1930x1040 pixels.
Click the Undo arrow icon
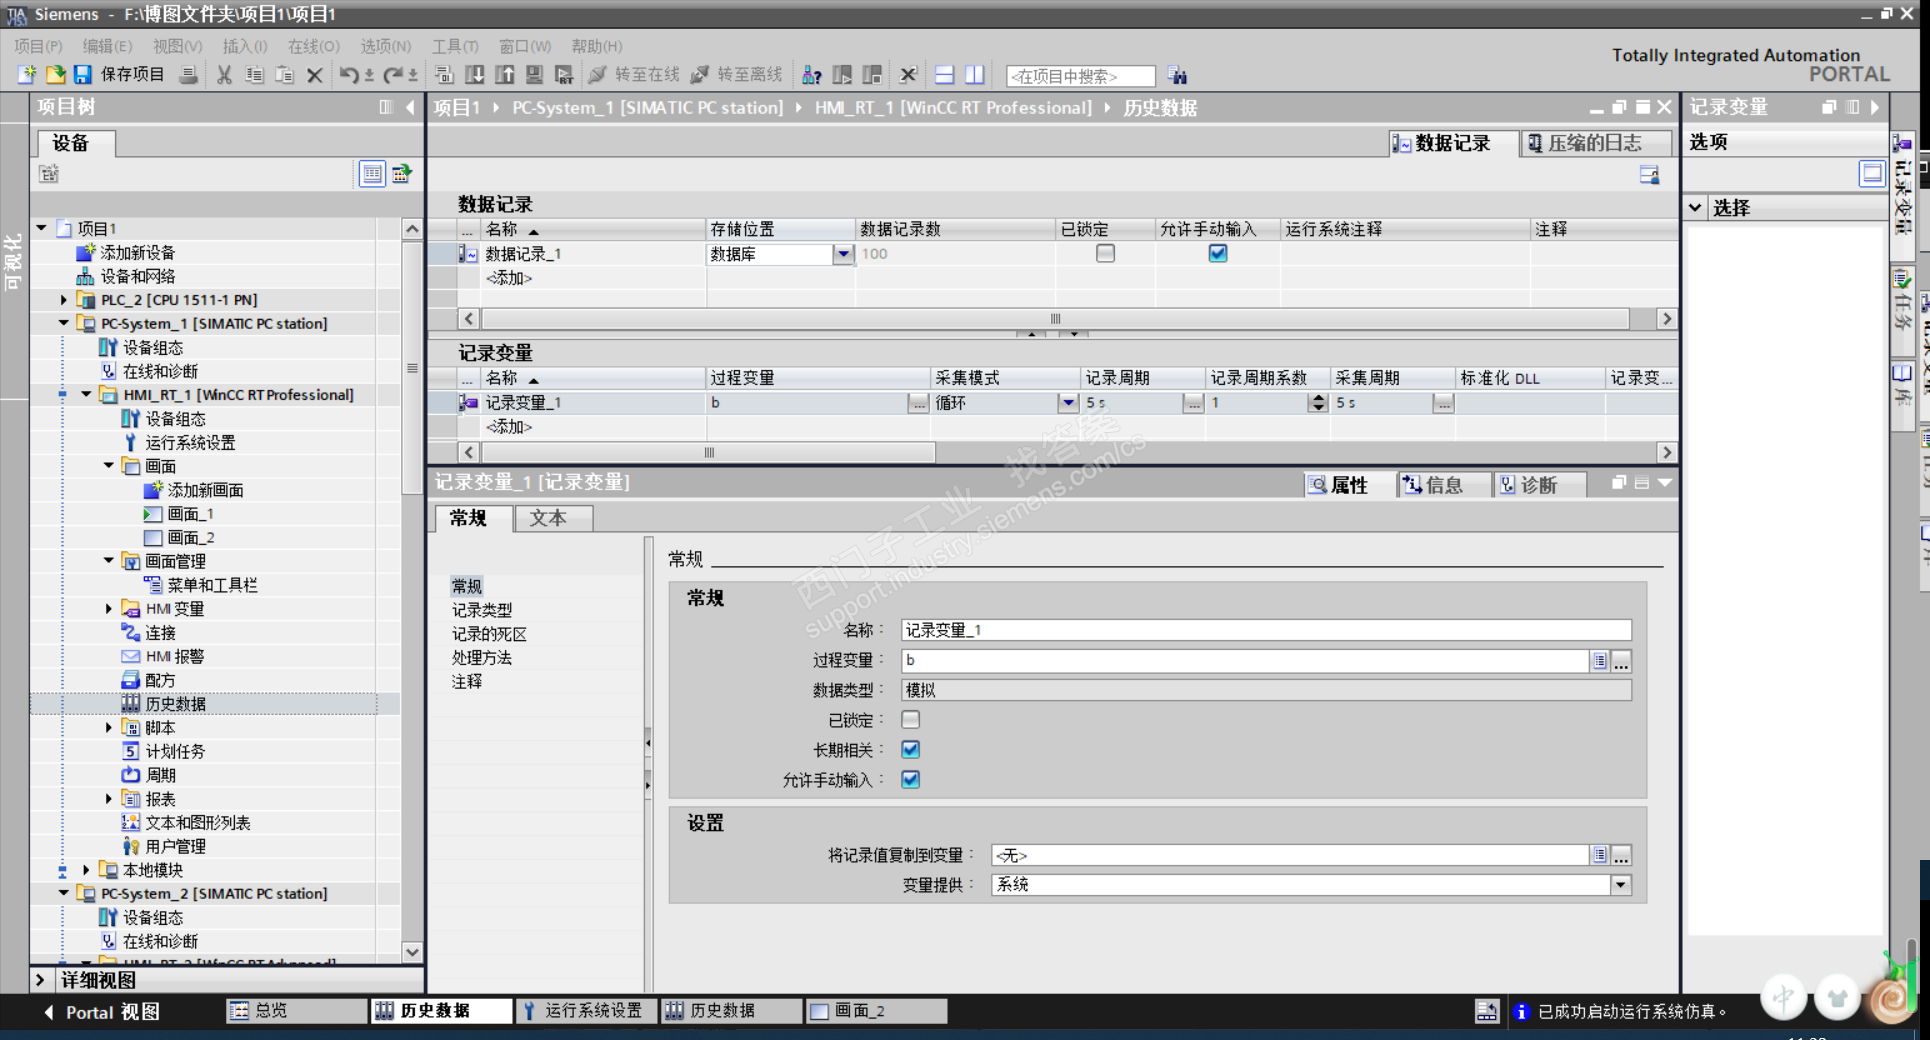(349, 75)
